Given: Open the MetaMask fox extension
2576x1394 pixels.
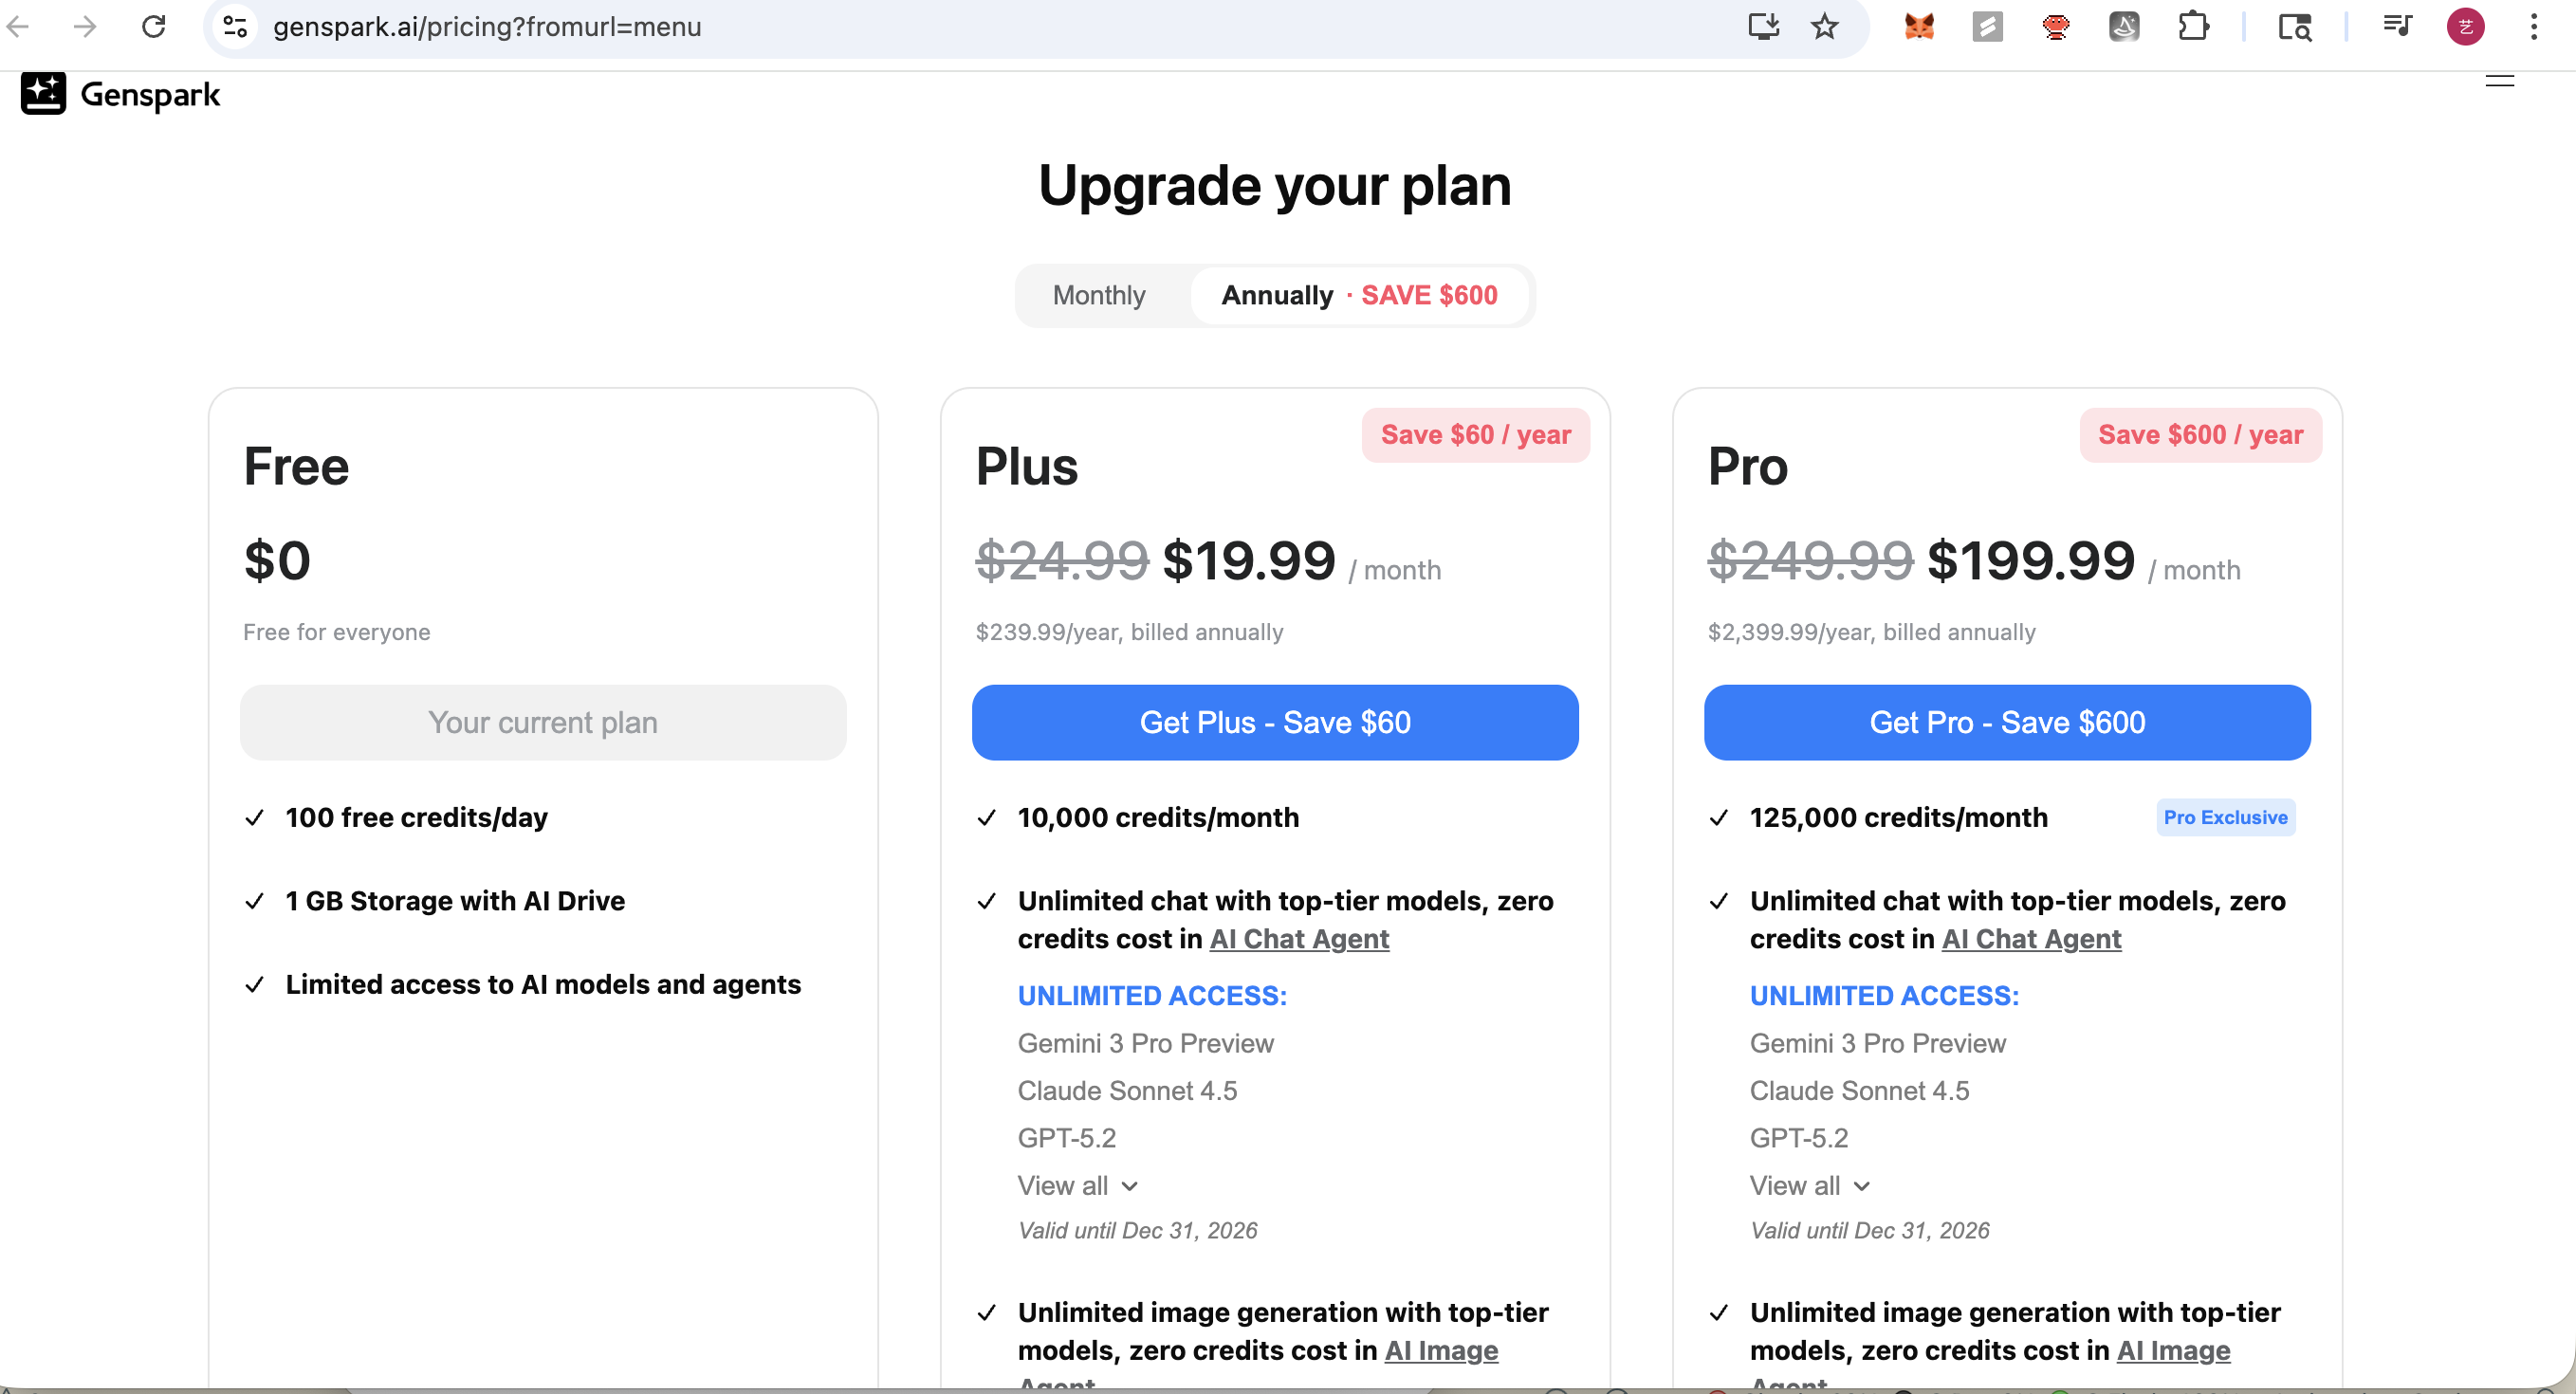Looking at the screenshot, I should click(x=1918, y=26).
